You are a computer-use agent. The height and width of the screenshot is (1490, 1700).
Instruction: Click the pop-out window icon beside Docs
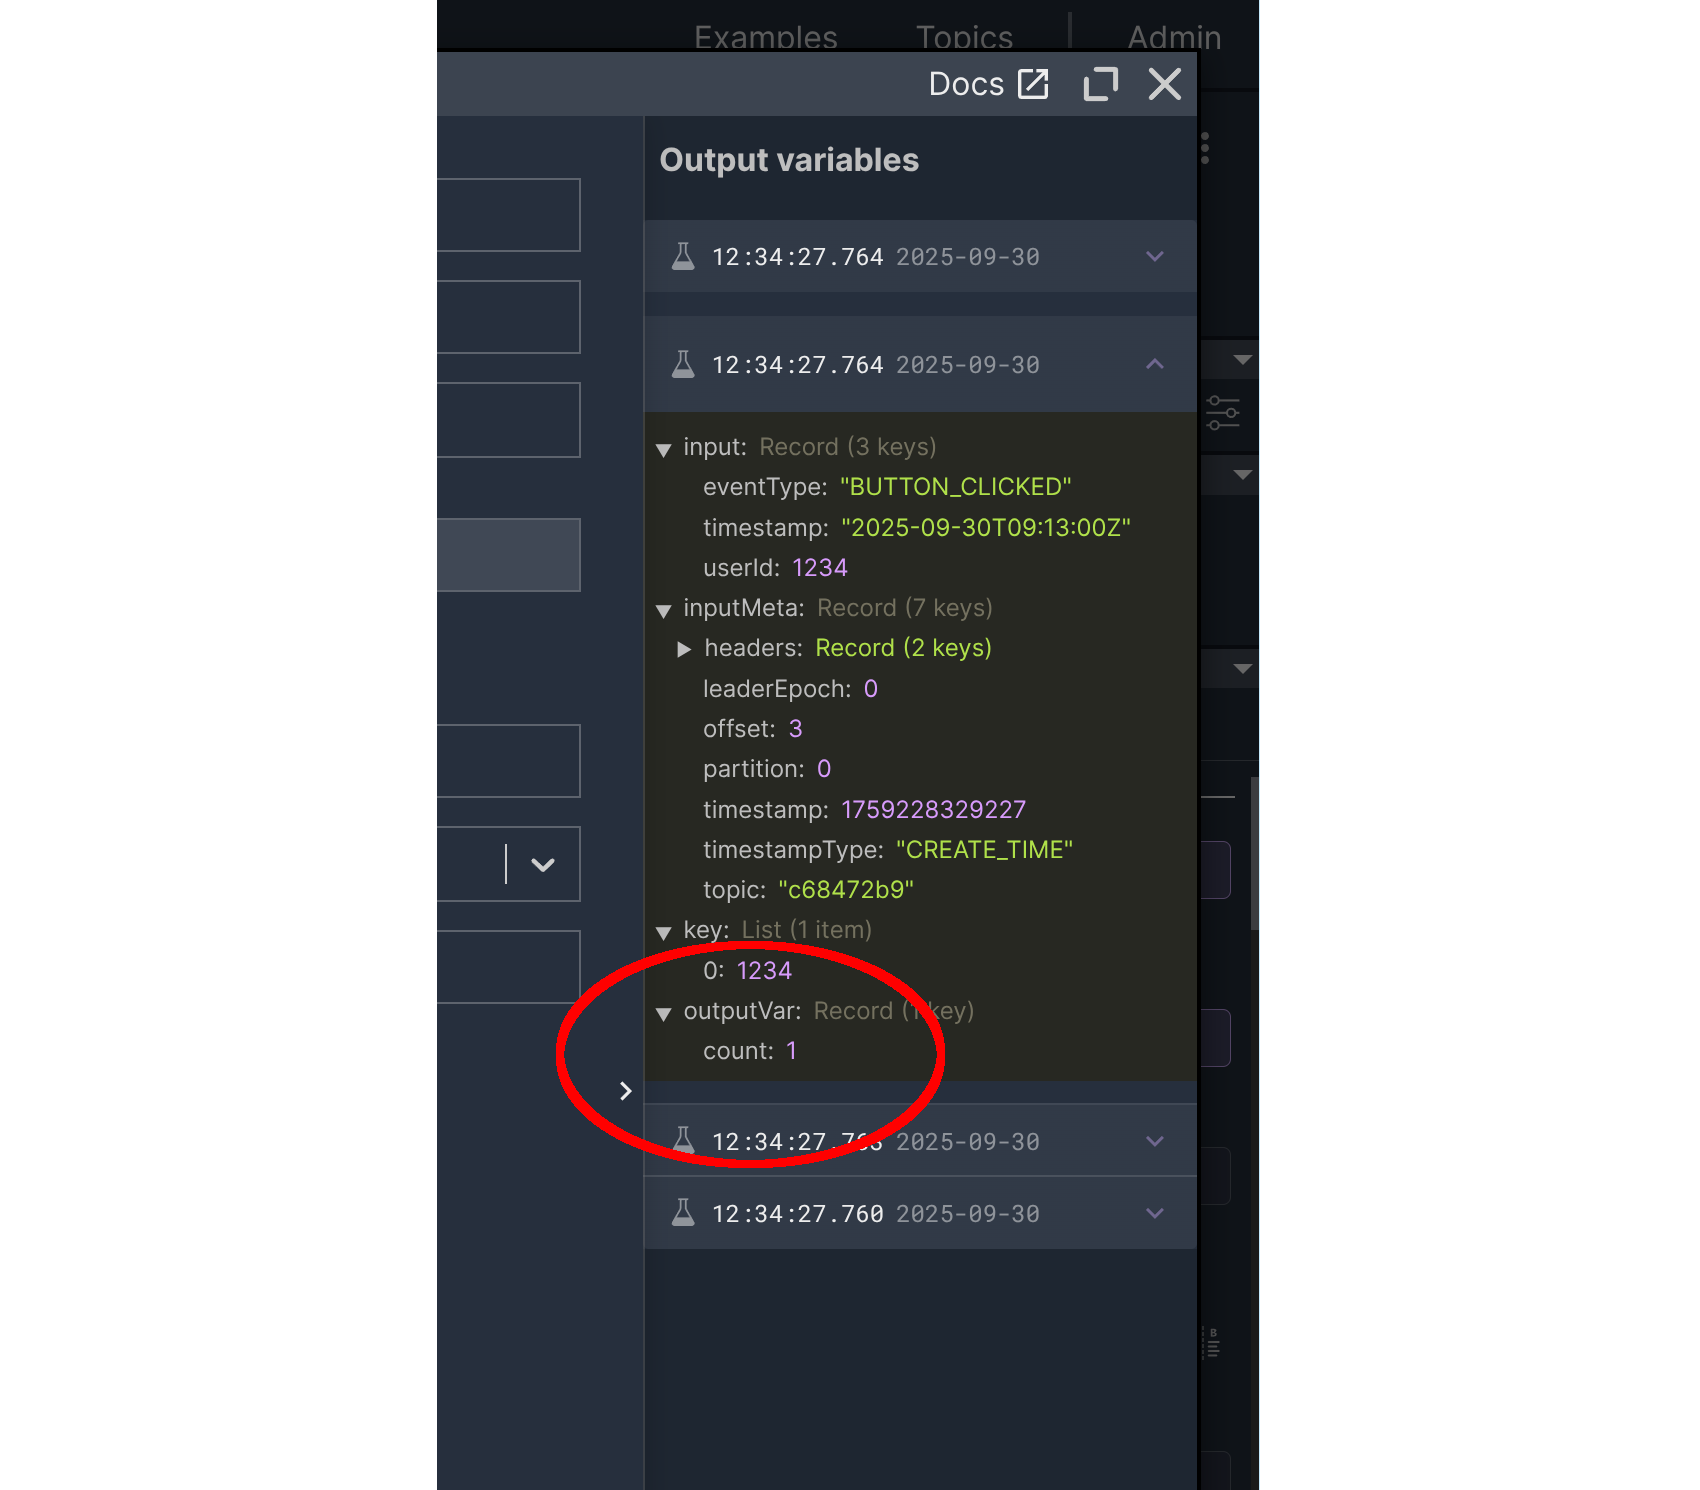[1100, 84]
